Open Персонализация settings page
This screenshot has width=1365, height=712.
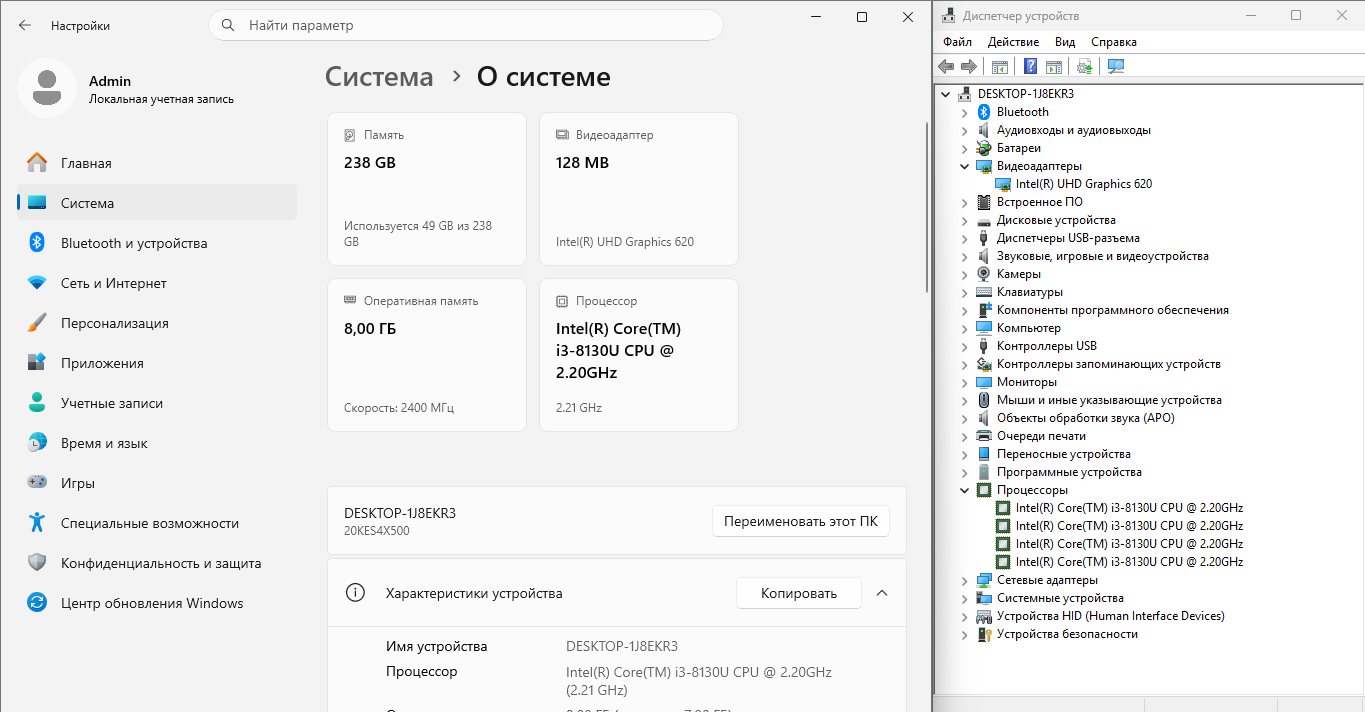point(157,323)
